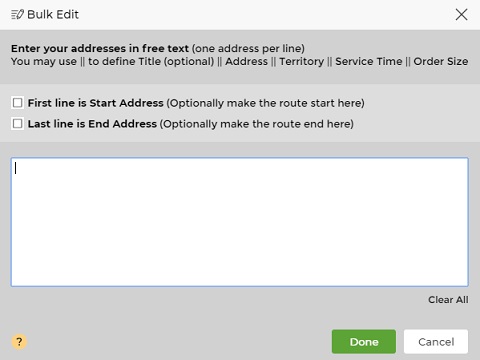Click '(one address per line)' note
Screen dimensions: 480x360
(x=248, y=49)
